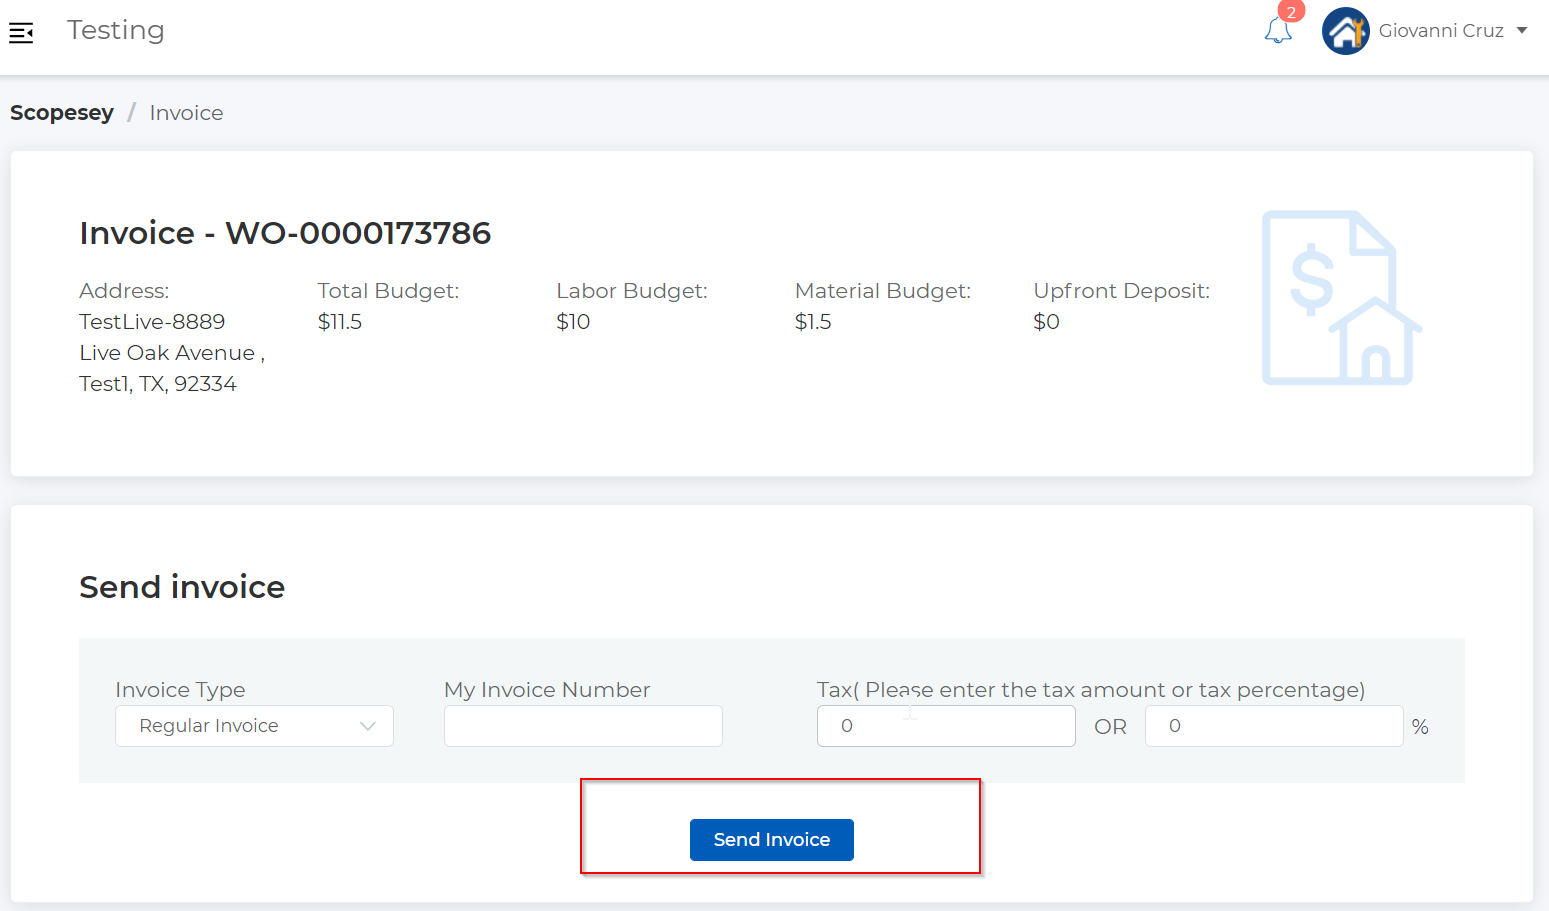This screenshot has width=1549, height=911.
Task: Click inside the My Invoice Number field
Action: click(583, 725)
